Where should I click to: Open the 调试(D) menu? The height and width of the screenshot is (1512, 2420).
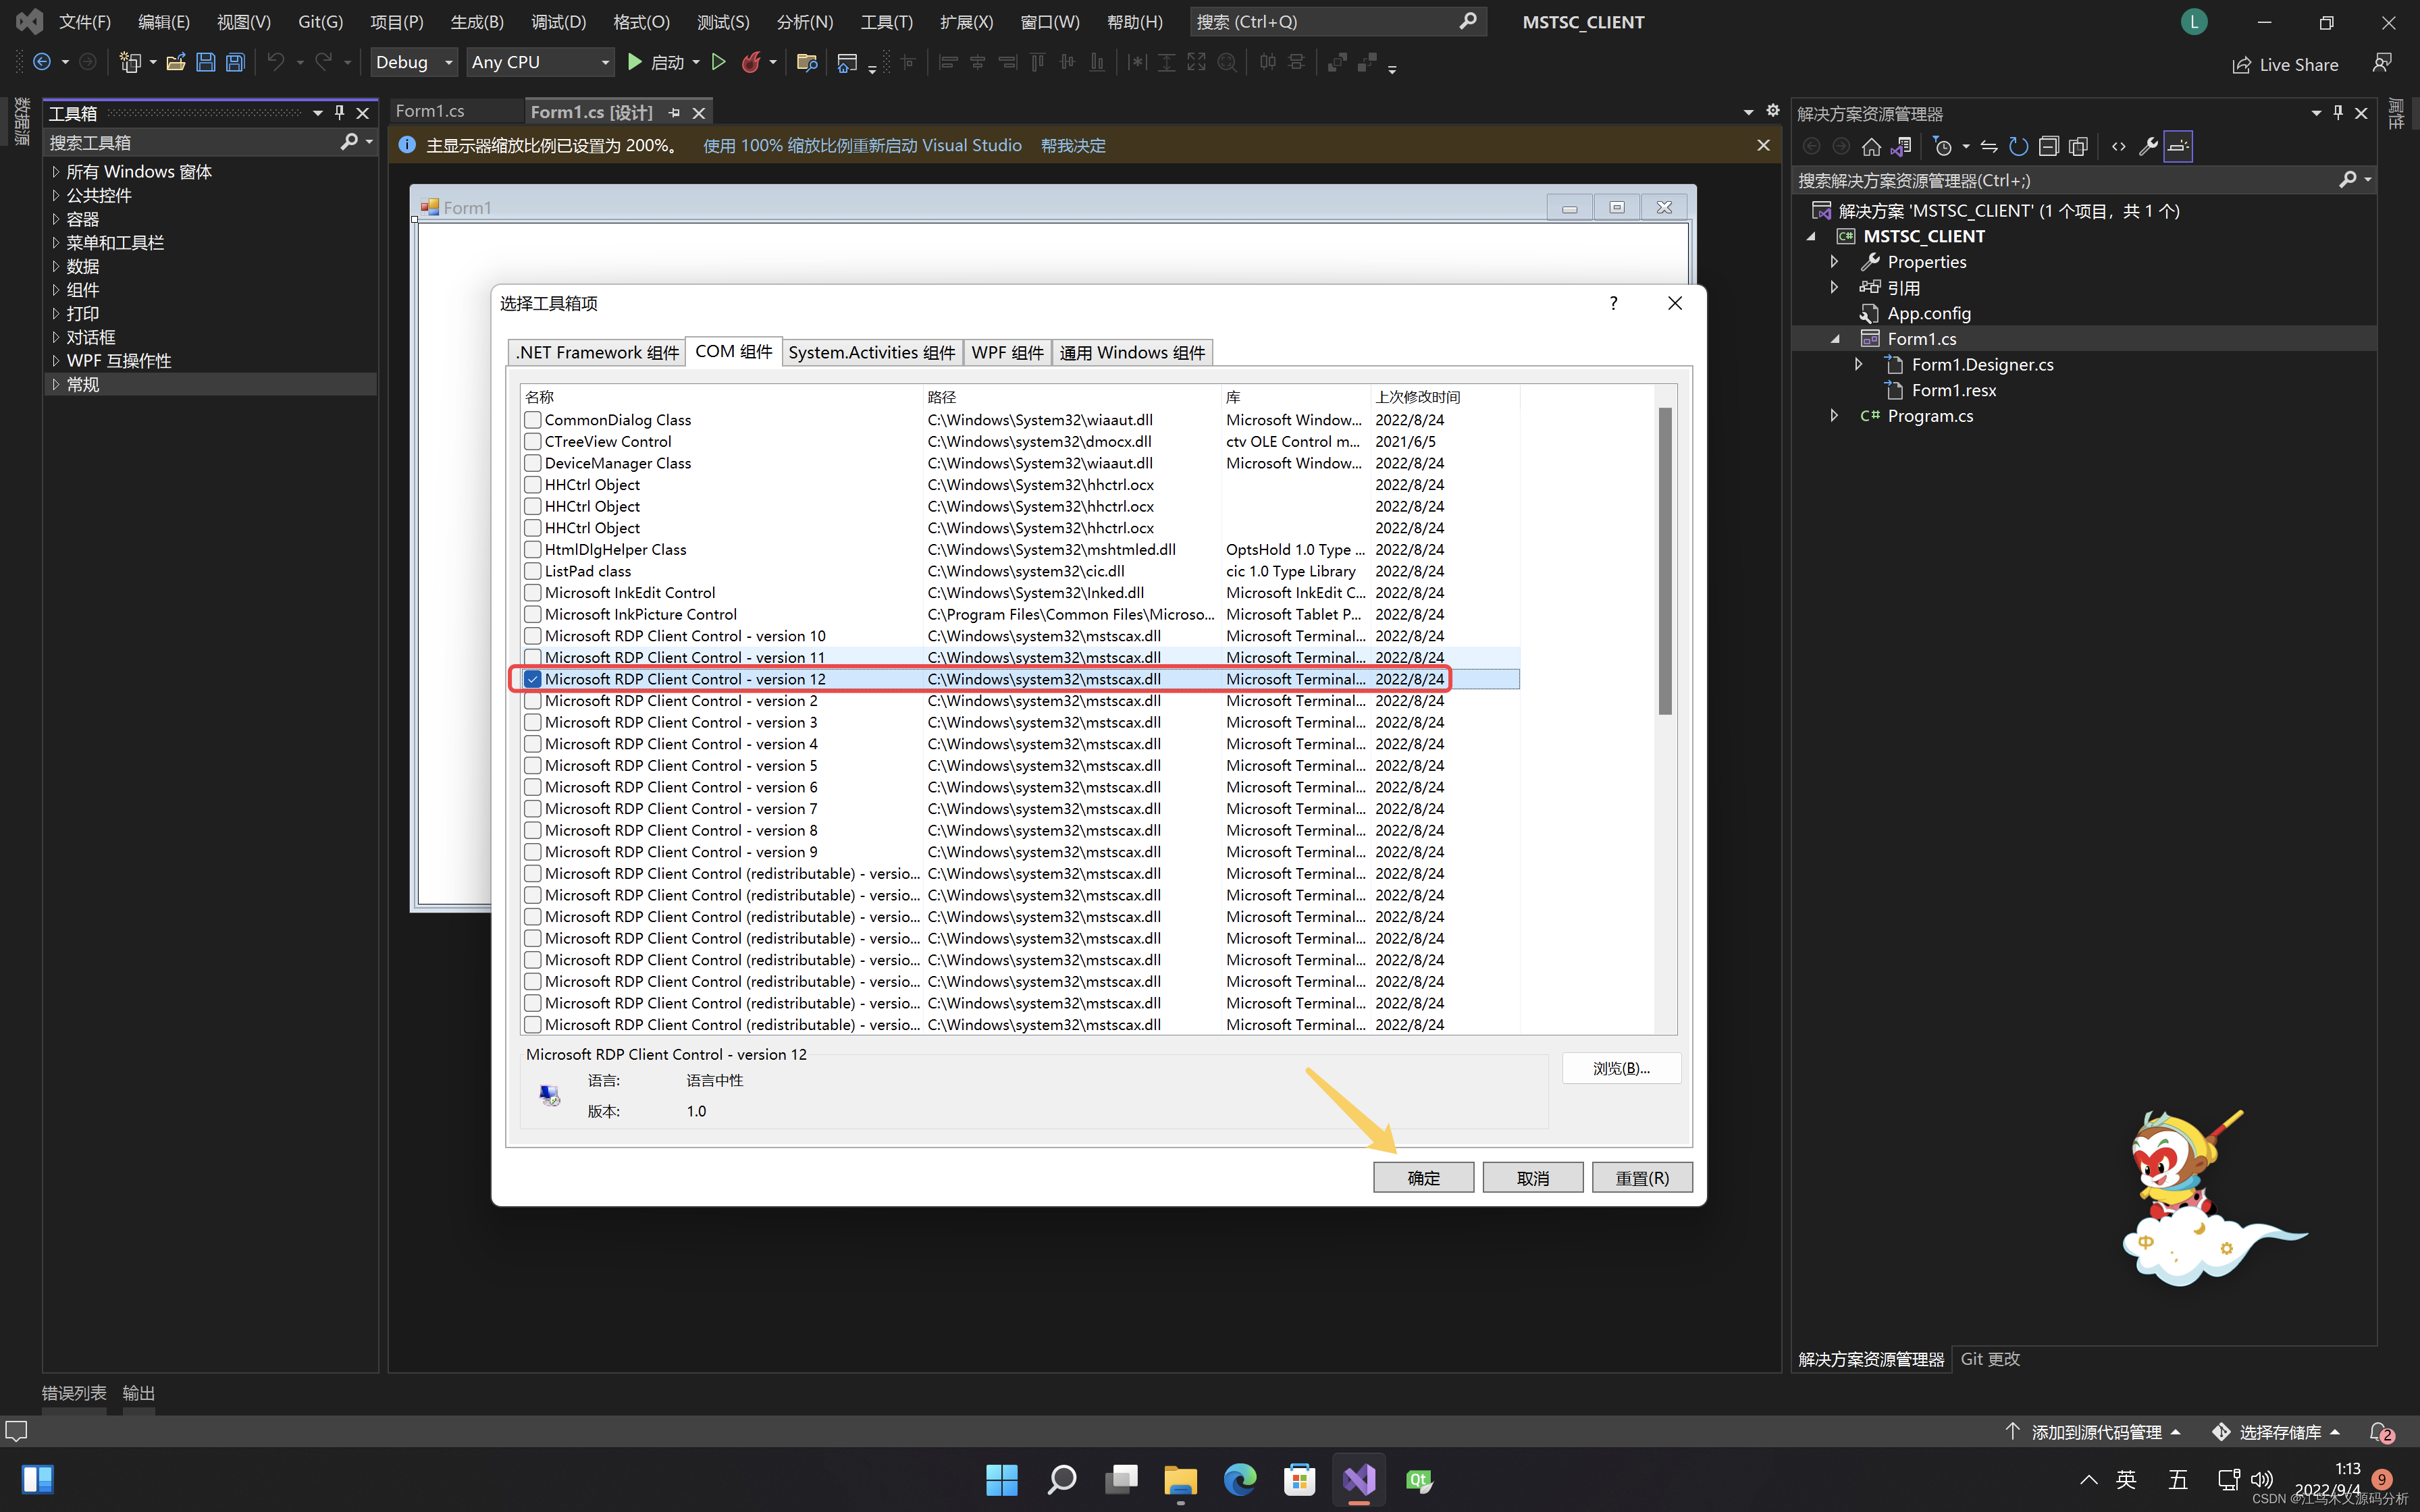click(559, 22)
